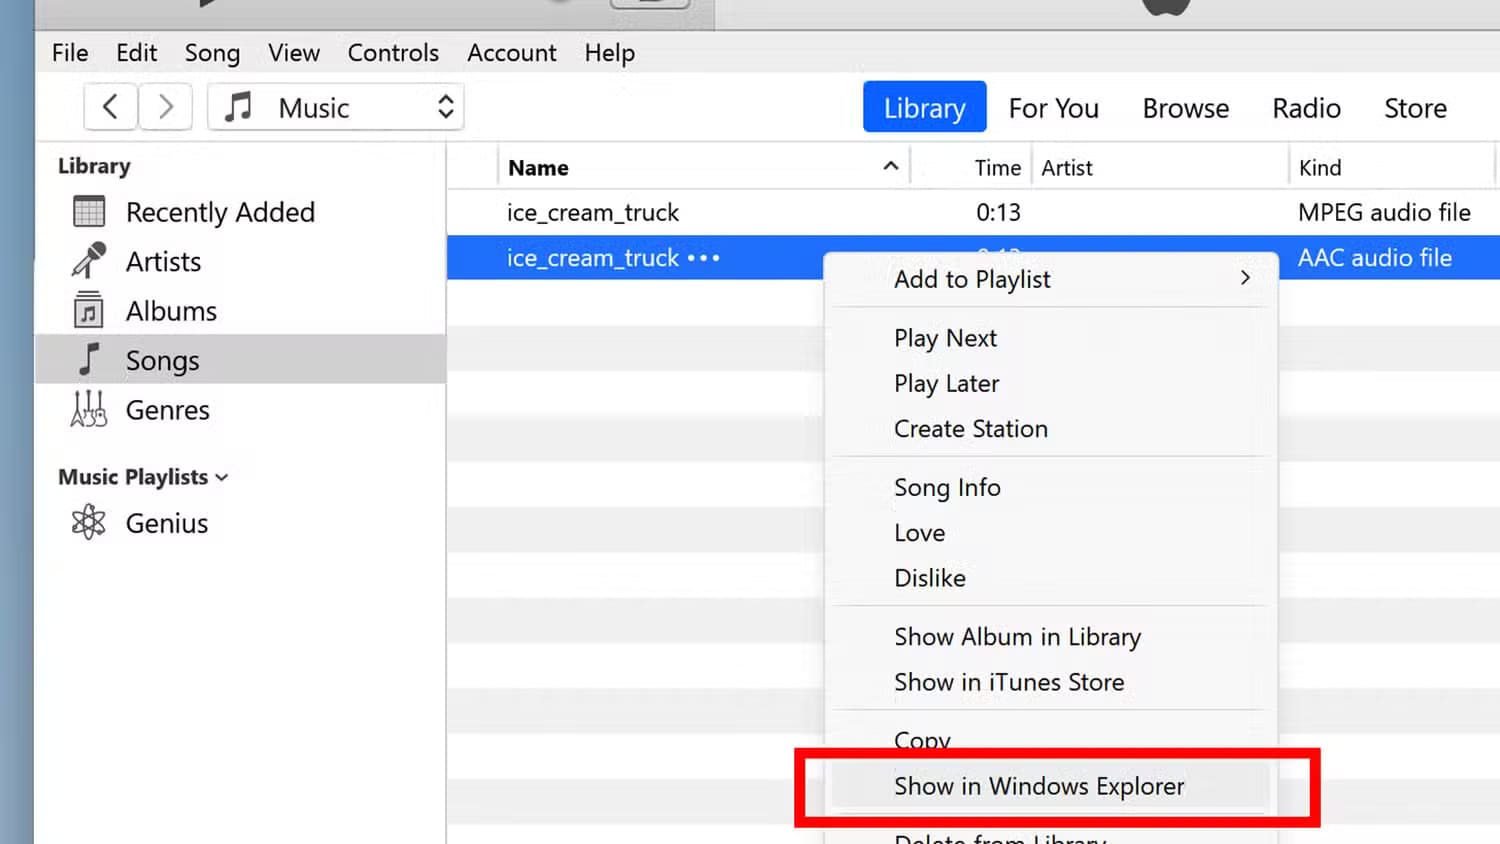Click the highlighted ice_cream_truck song name
Screen dimensions: 1500x844
click(x=593, y=258)
